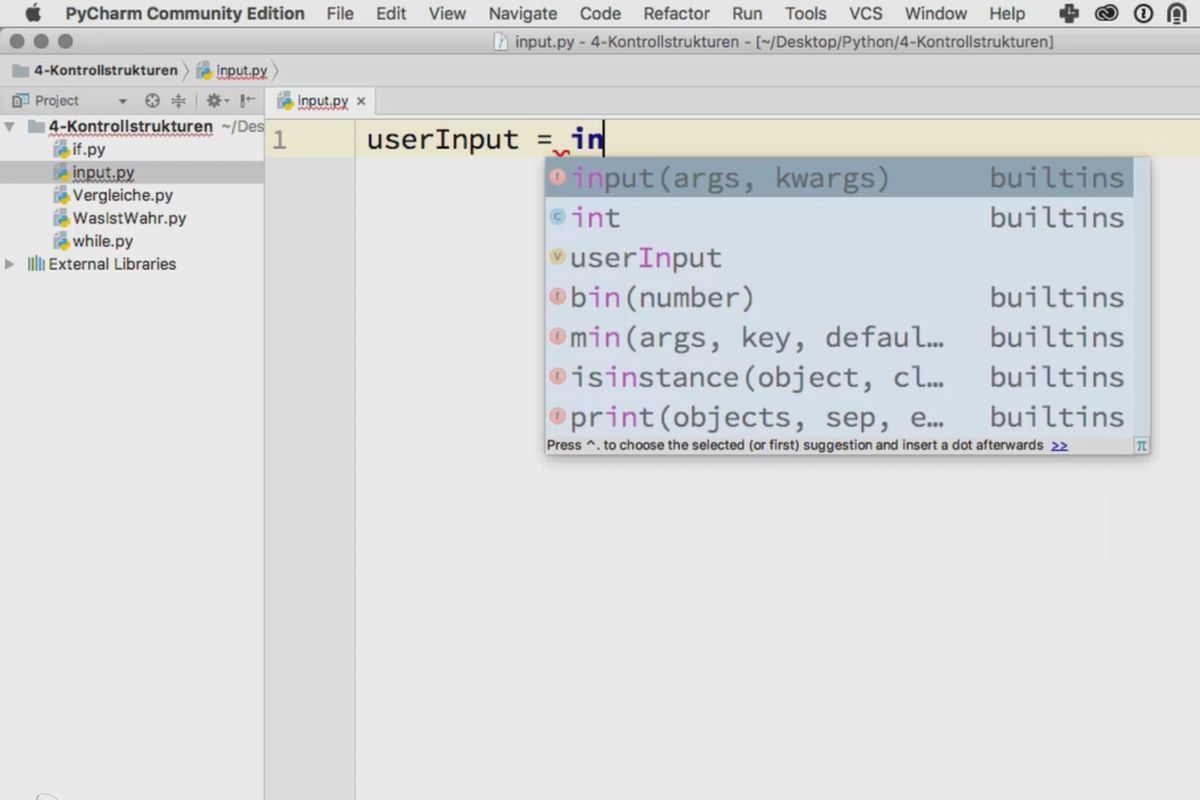Select input.py in project tree
Screen dimensions: 1200x800
click(103, 173)
